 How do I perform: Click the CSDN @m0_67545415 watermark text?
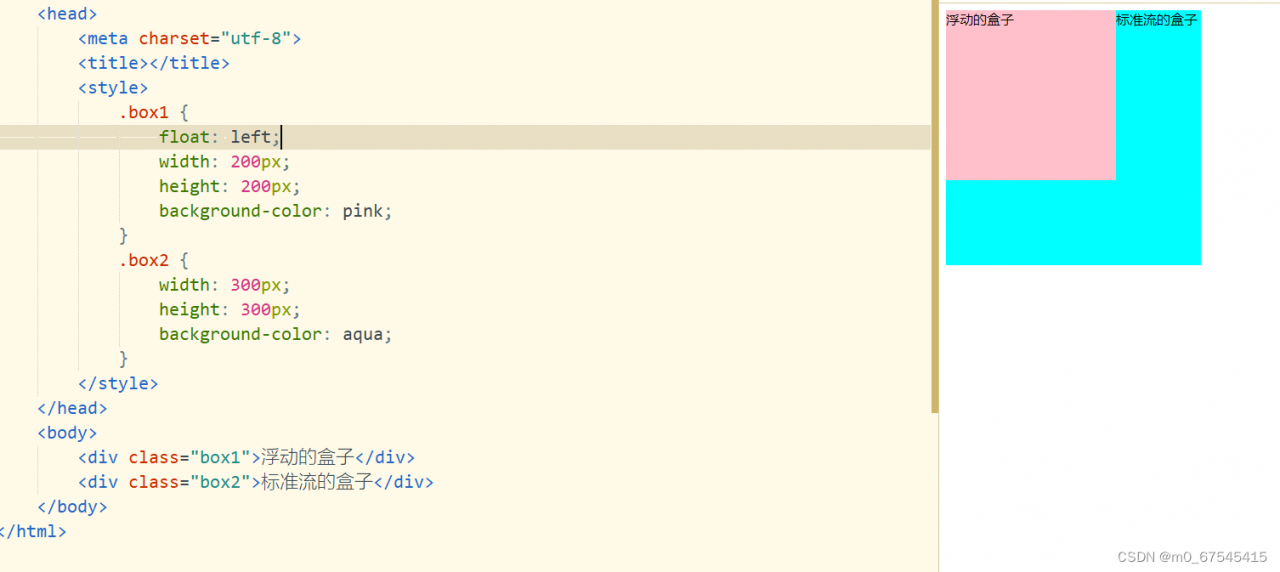(1192, 556)
